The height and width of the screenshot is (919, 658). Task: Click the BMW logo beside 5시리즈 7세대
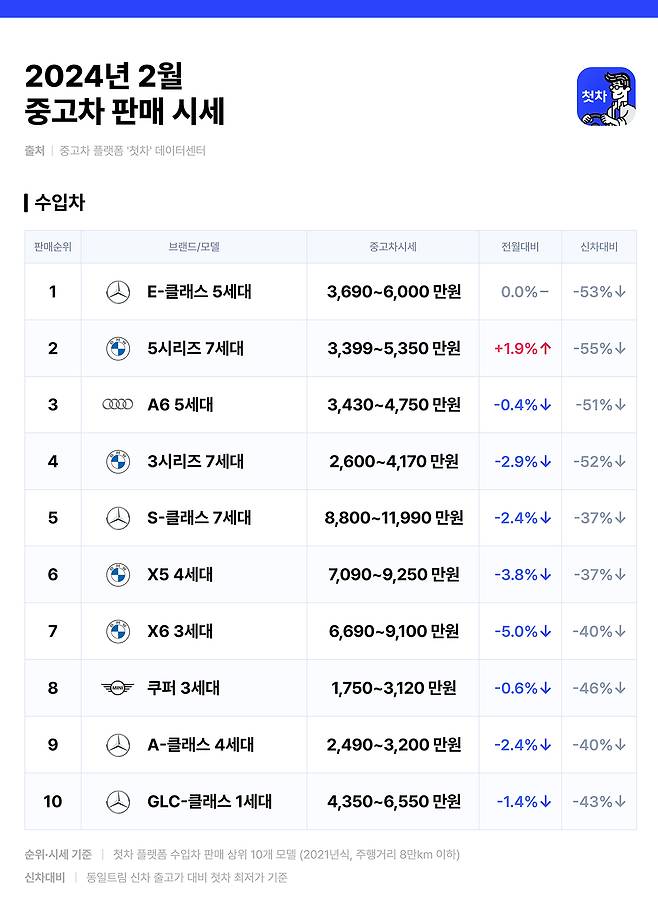click(x=118, y=349)
